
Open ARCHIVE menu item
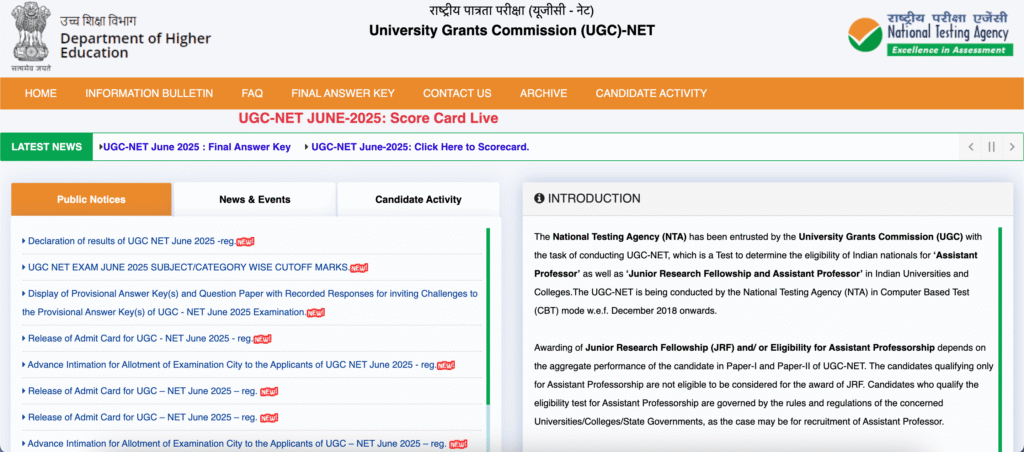[x=543, y=93]
